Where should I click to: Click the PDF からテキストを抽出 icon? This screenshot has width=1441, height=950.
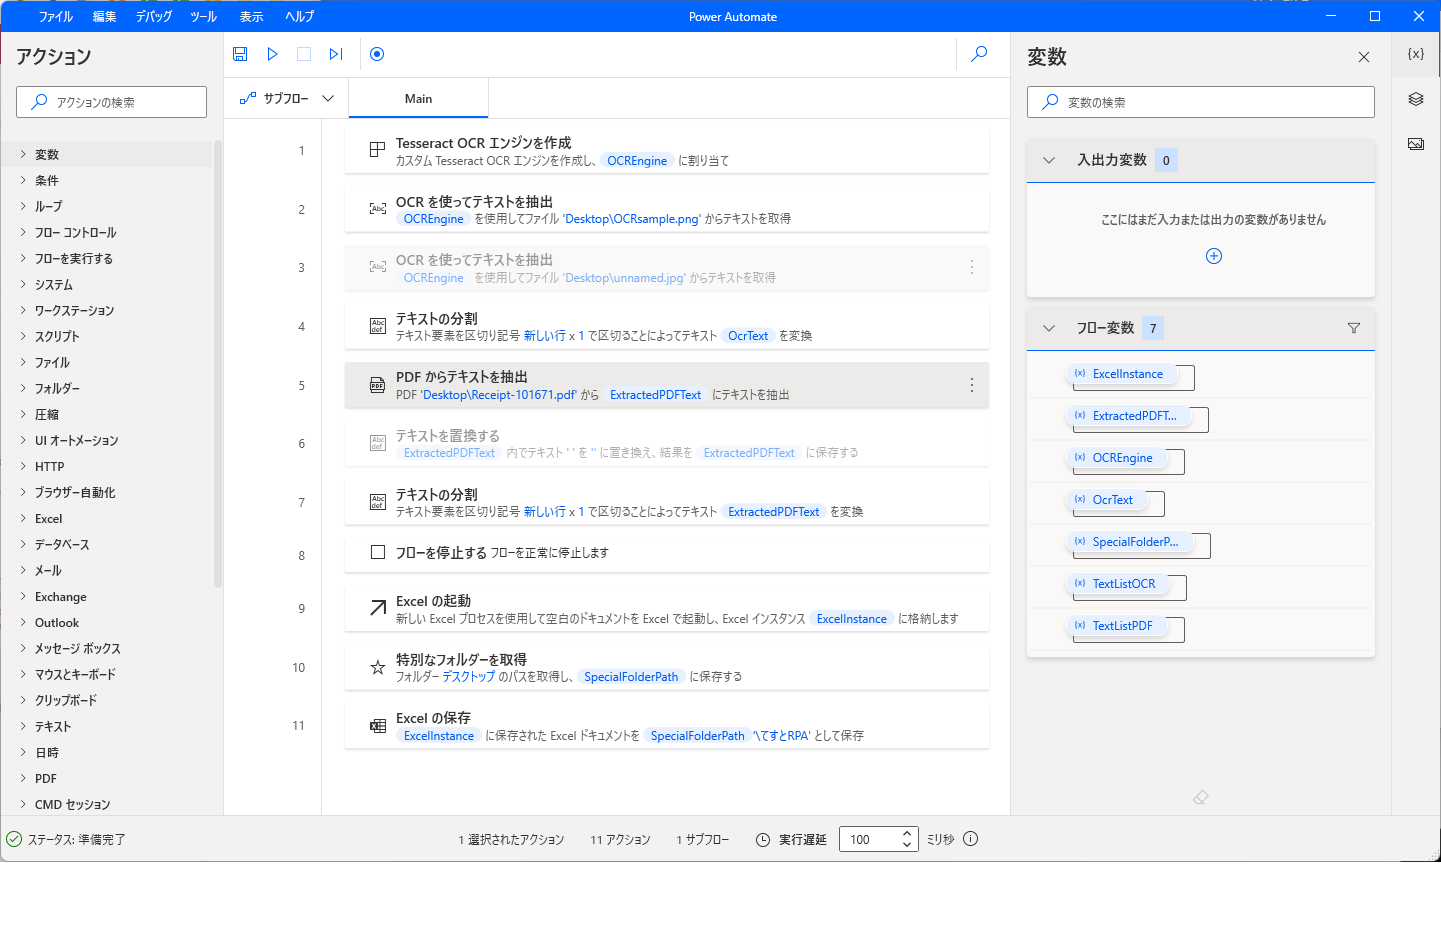click(x=378, y=385)
